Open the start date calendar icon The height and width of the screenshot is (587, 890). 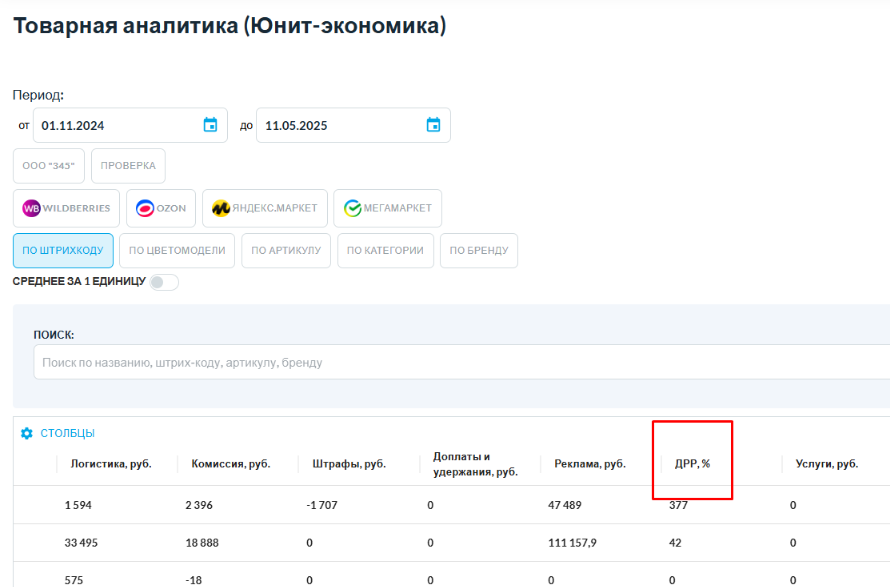click(x=210, y=125)
